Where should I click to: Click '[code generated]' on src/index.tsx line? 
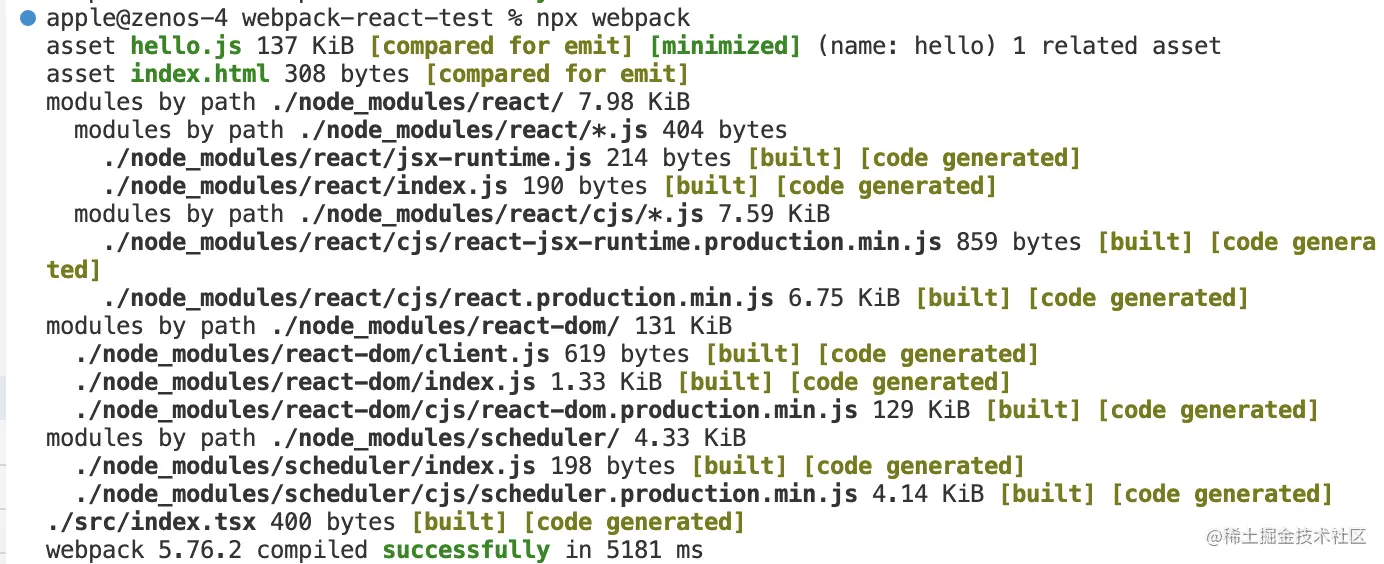(x=634, y=522)
